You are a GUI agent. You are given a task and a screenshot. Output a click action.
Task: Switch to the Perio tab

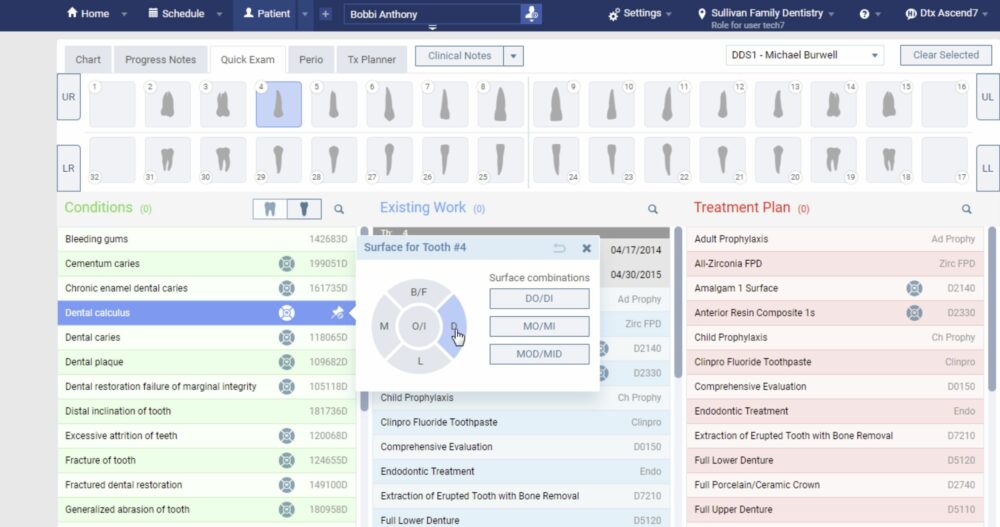click(x=311, y=60)
